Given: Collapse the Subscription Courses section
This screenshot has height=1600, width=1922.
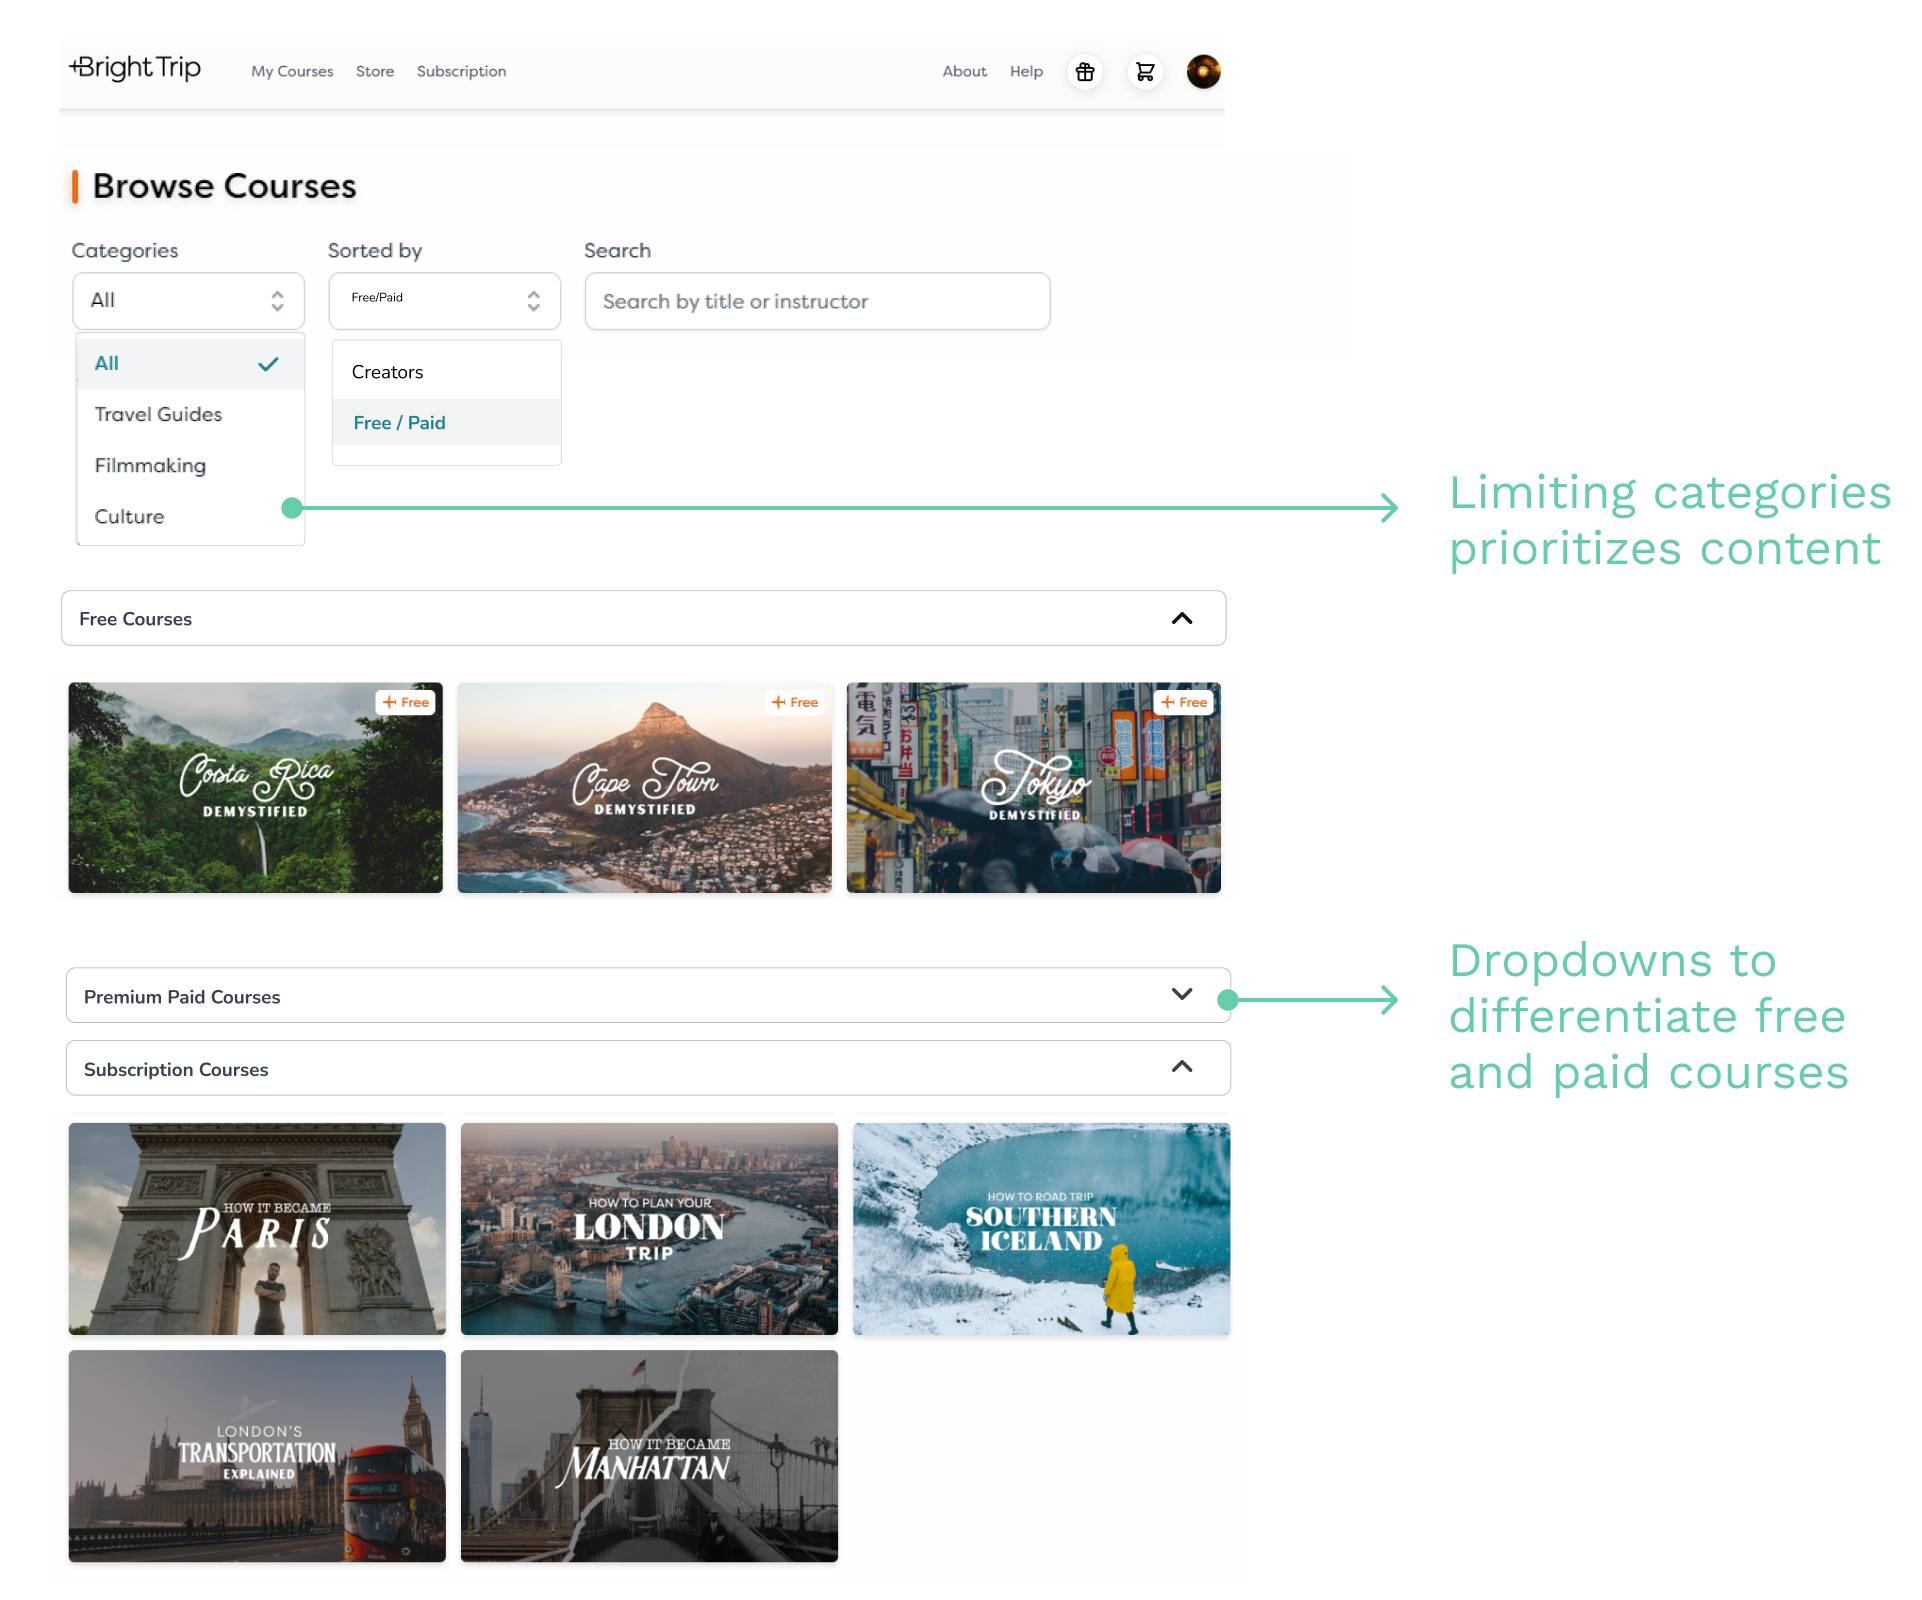Looking at the screenshot, I should [x=1182, y=1068].
